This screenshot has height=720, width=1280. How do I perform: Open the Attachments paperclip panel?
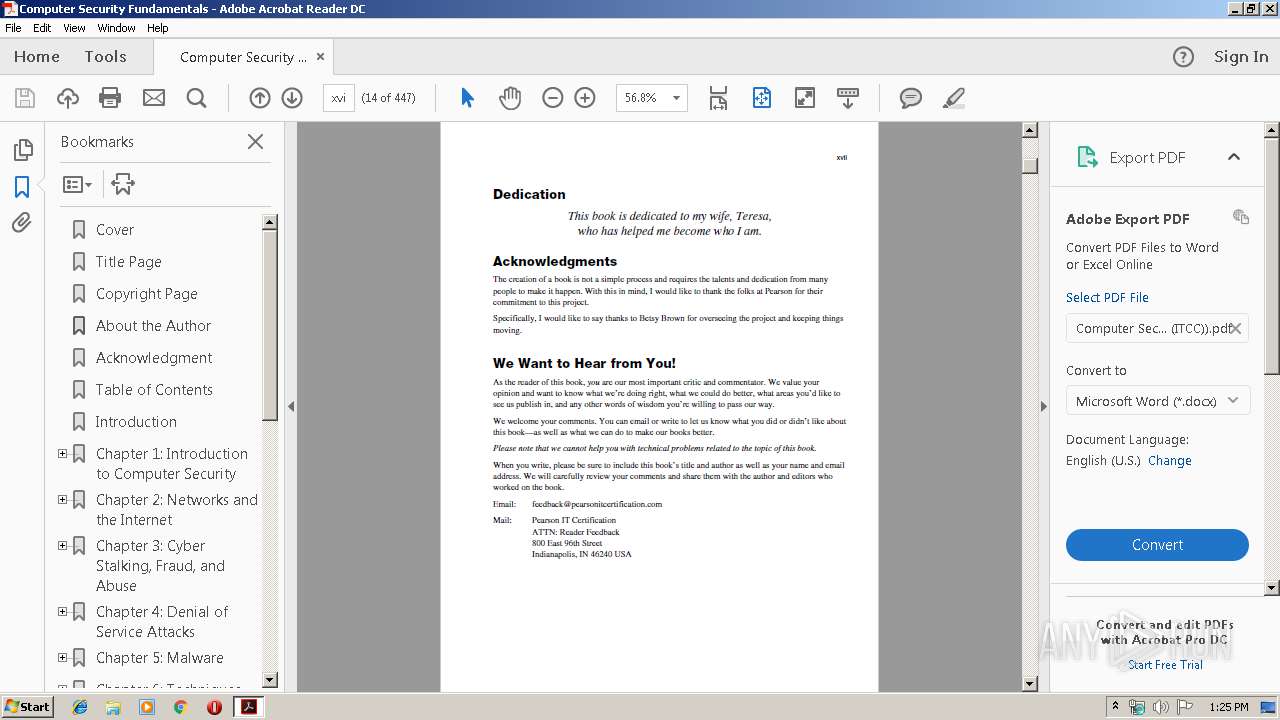(22, 222)
